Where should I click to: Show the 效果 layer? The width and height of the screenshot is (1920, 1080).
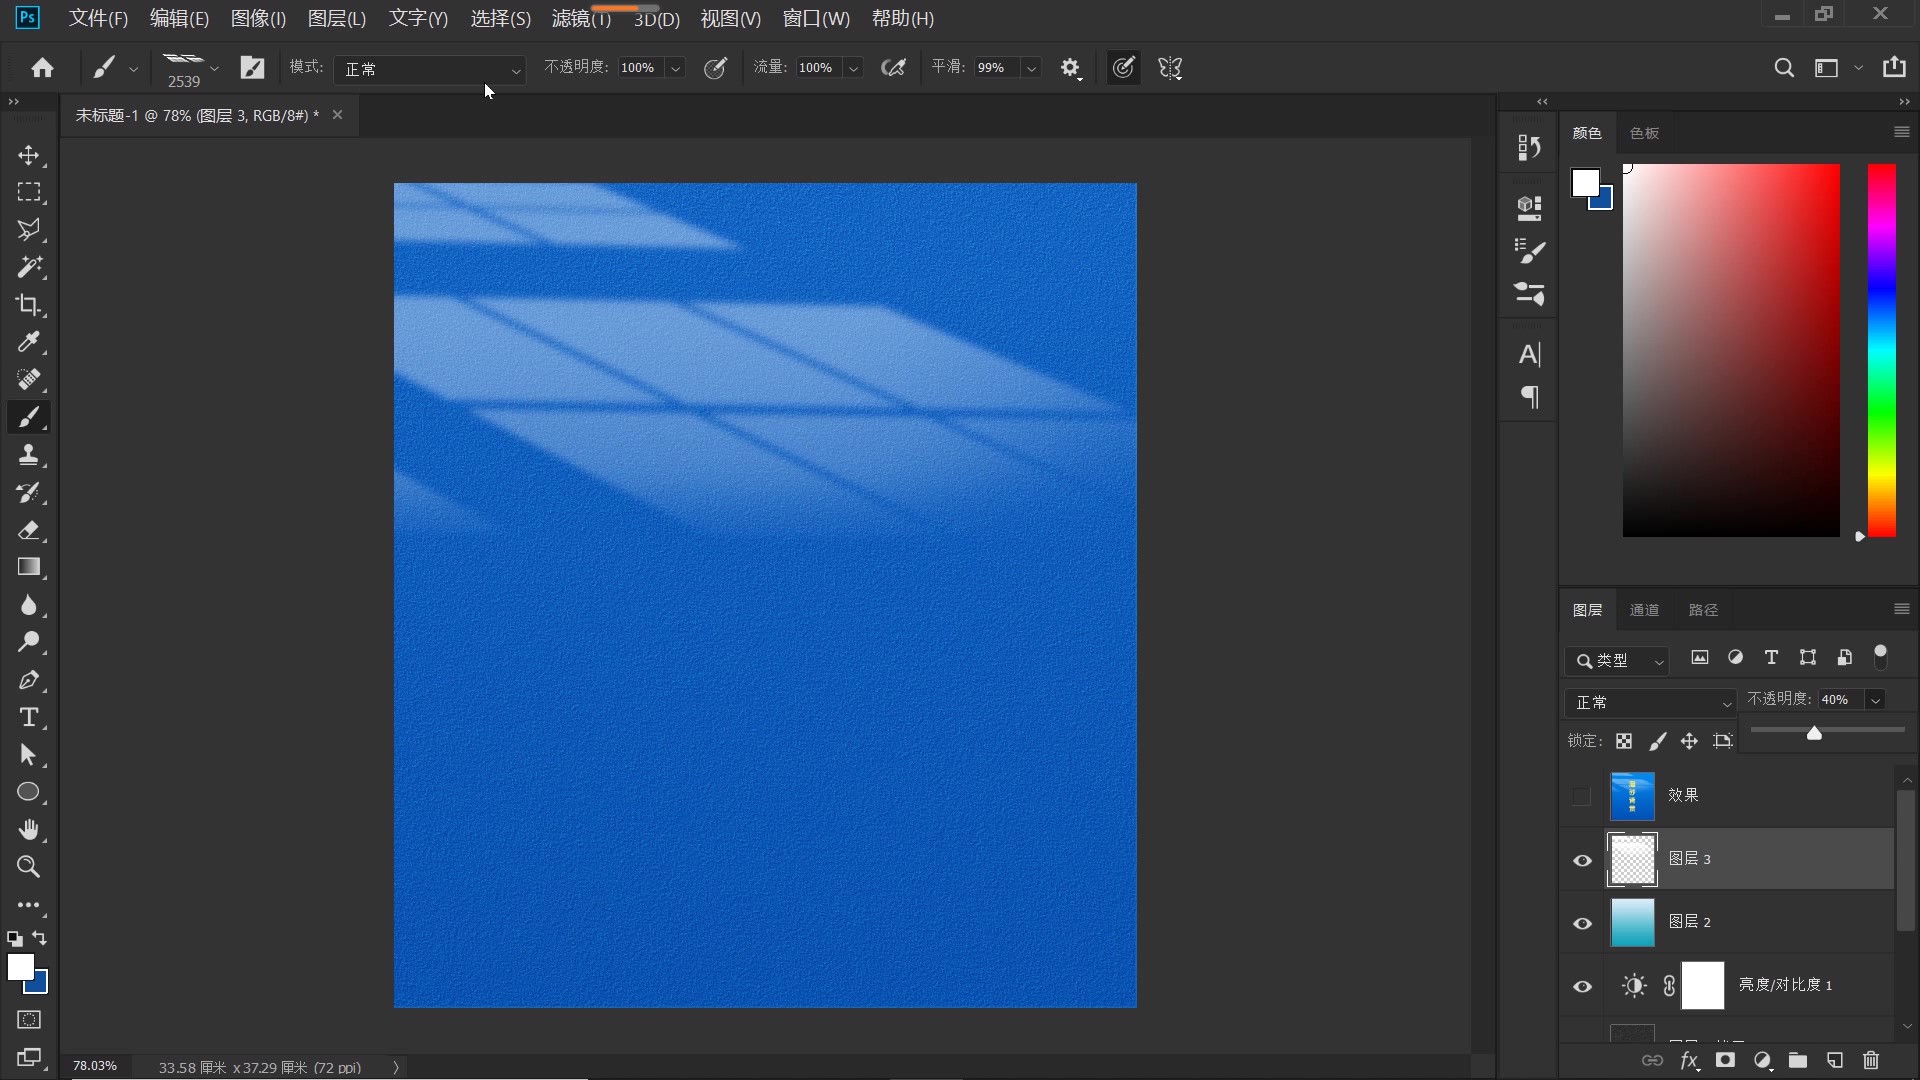click(x=1581, y=796)
